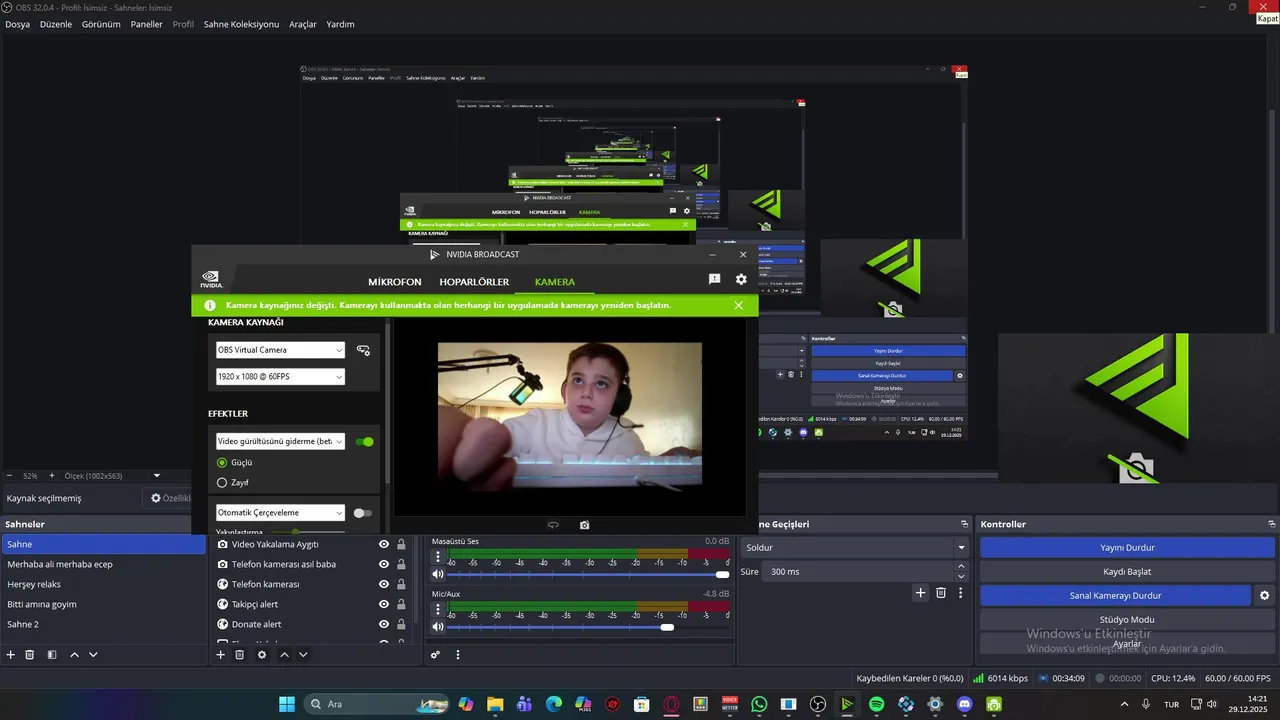Open the Otomatik Çerçeveleme effect dropdown
The width and height of the screenshot is (1280, 720).
pos(280,513)
